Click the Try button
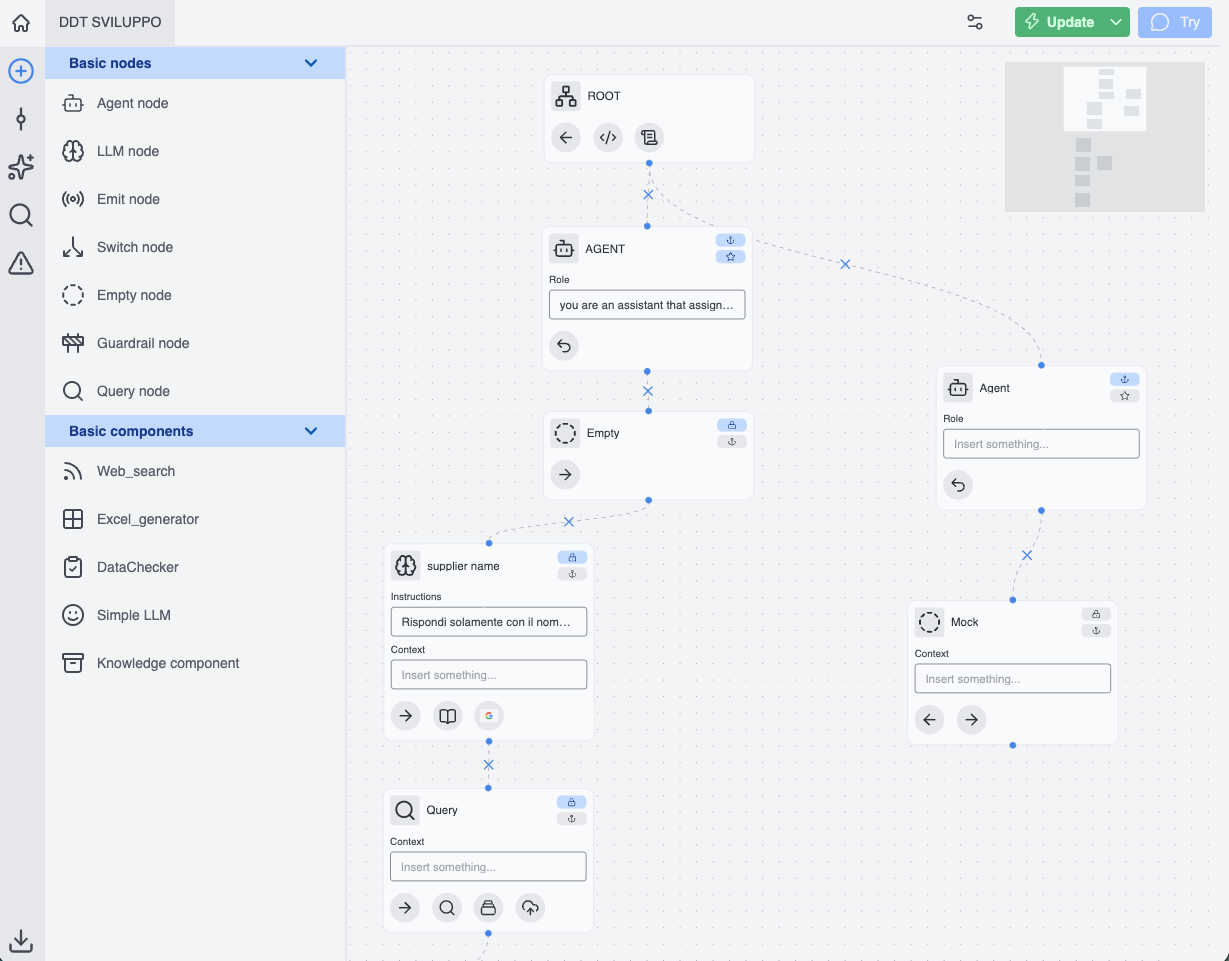Screen dimensions: 1229x961 (1175, 22)
